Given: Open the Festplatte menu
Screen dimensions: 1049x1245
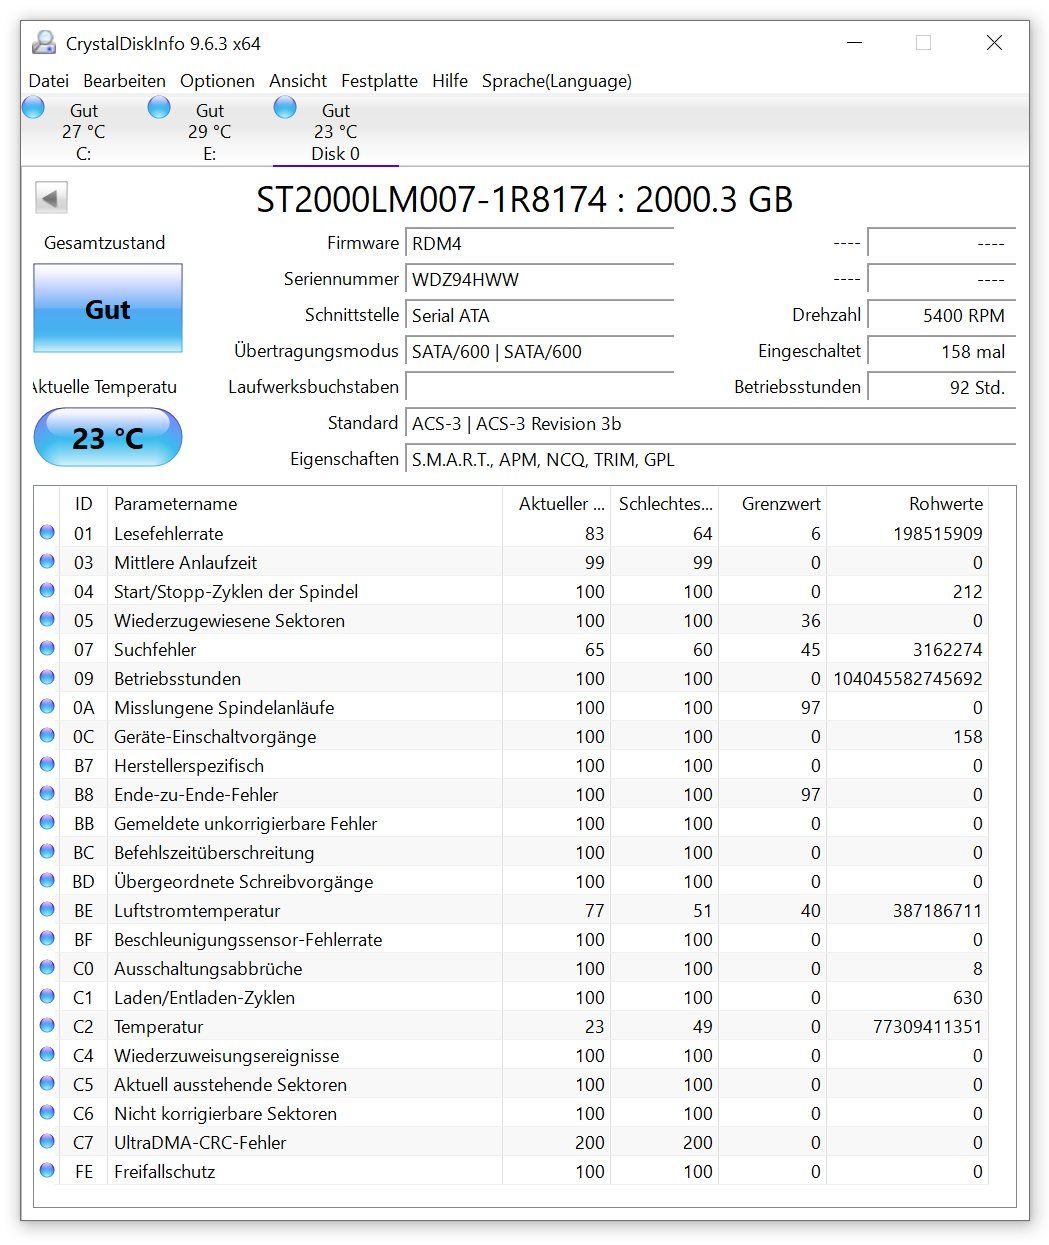Looking at the screenshot, I should 379,81.
